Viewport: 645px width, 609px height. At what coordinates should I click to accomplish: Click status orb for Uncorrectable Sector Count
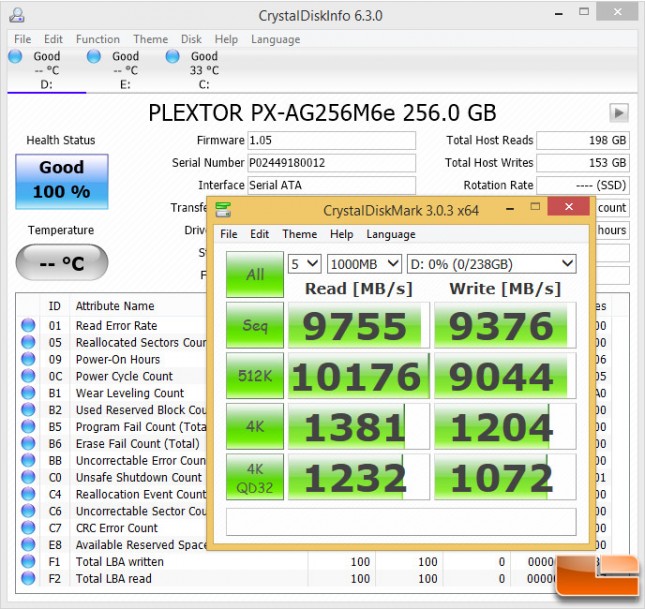(28, 511)
